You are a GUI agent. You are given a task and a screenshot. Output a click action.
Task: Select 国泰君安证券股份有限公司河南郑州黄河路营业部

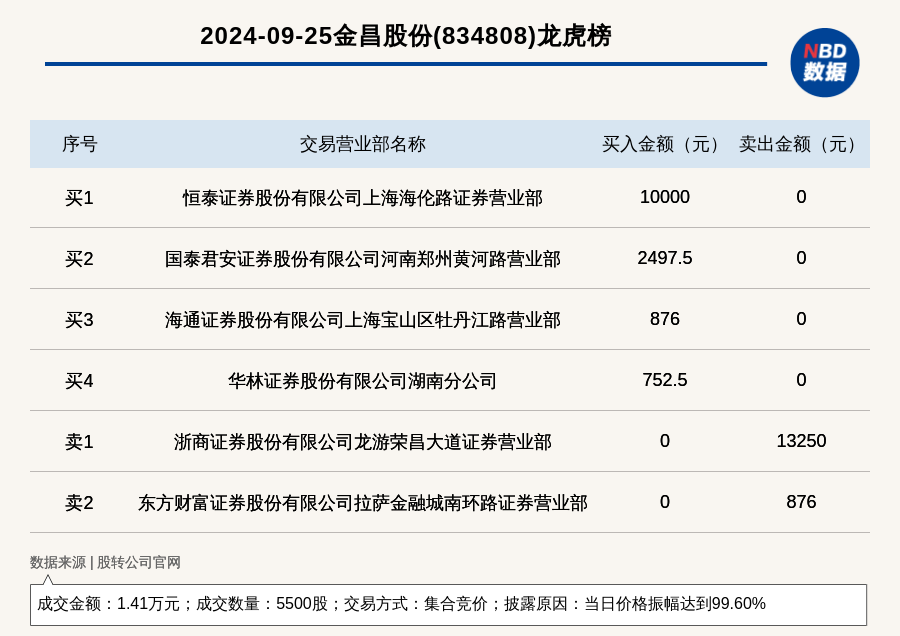(x=363, y=259)
